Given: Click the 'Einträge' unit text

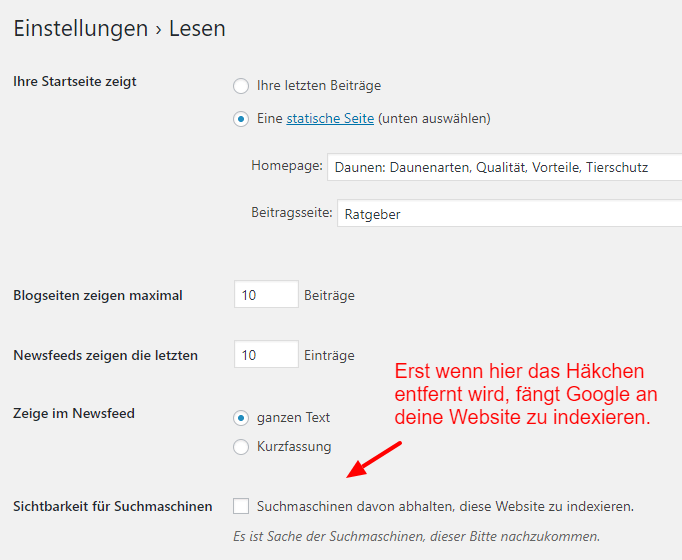Looking at the screenshot, I should (x=329, y=356).
